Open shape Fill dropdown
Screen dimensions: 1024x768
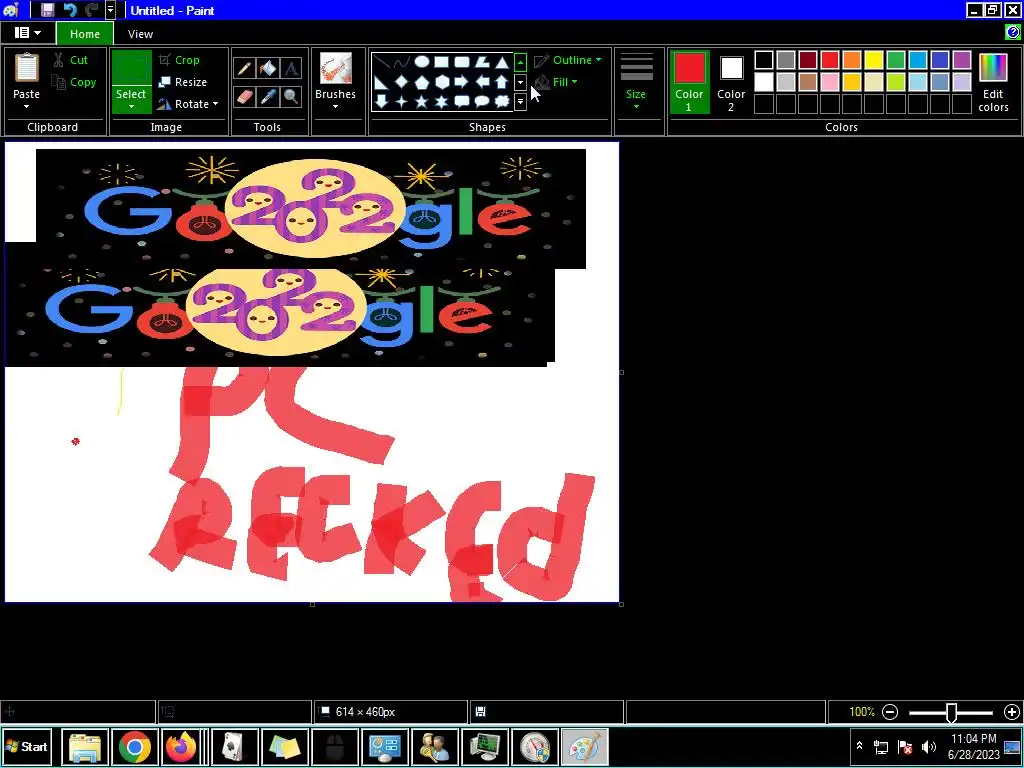click(556, 82)
